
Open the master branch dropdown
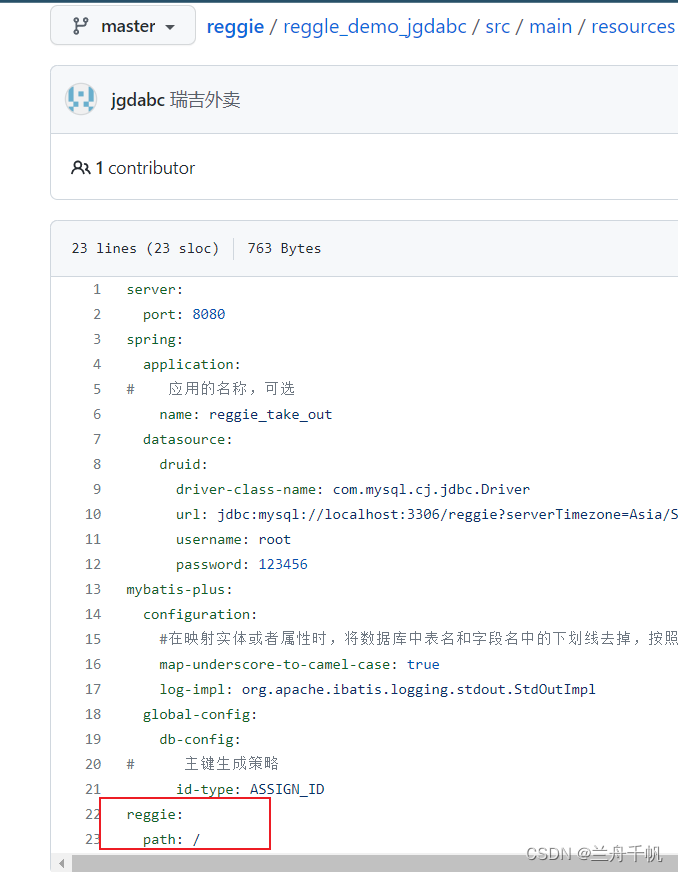[123, 26]
